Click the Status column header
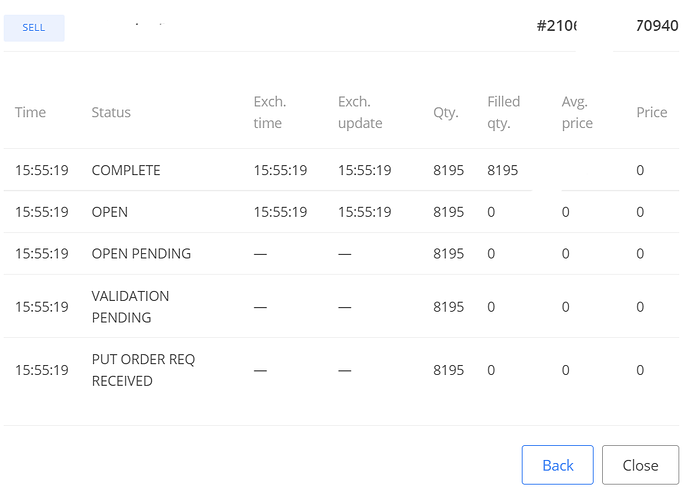This screenshot has height=500, width=687. (111, 112)
